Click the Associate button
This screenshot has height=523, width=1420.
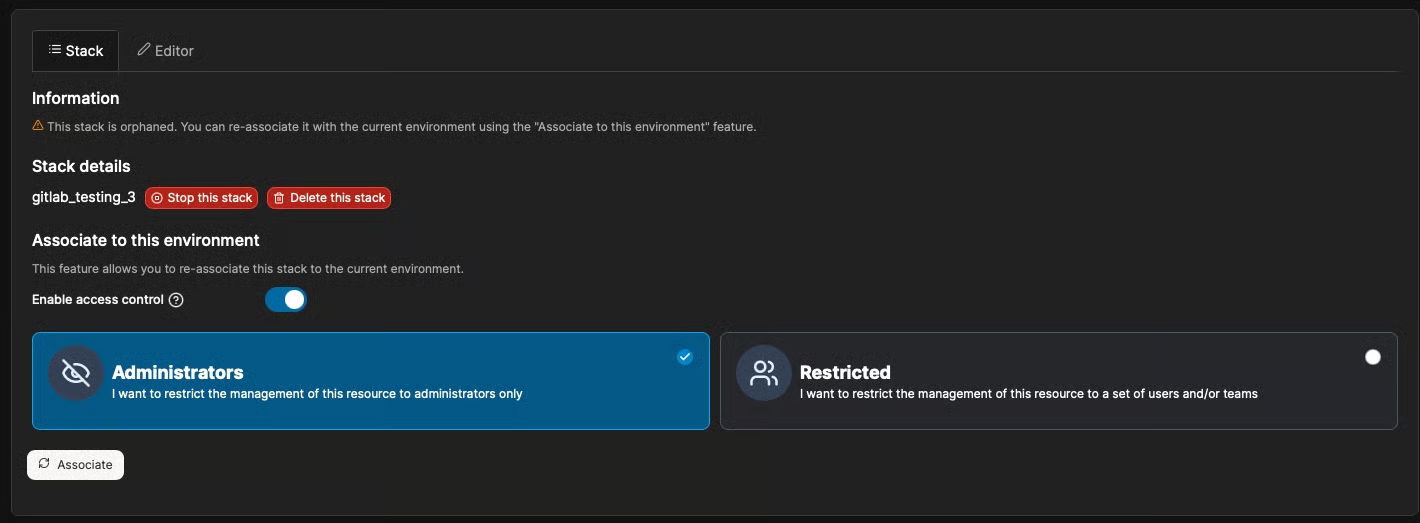[x=76, y=465]
